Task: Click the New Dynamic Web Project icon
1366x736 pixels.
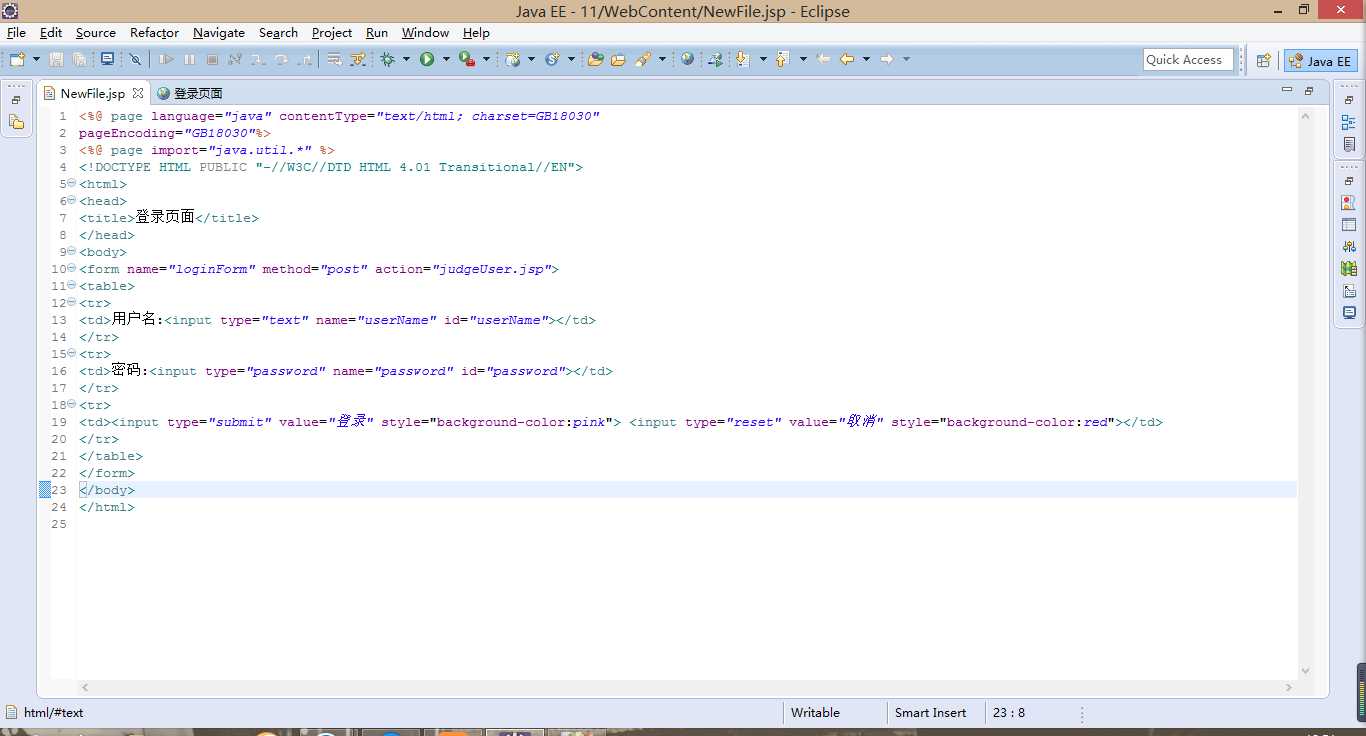Action: coord(513,60)
